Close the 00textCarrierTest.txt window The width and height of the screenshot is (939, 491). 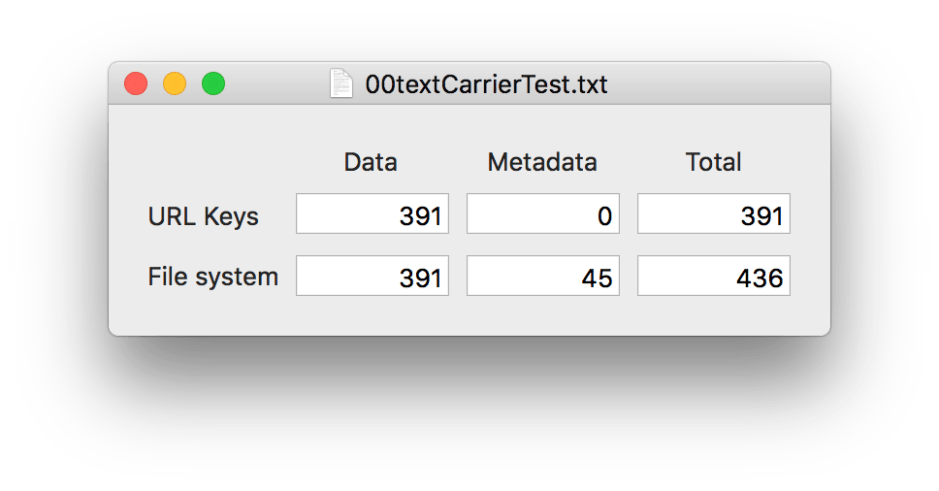coord(136,84)
